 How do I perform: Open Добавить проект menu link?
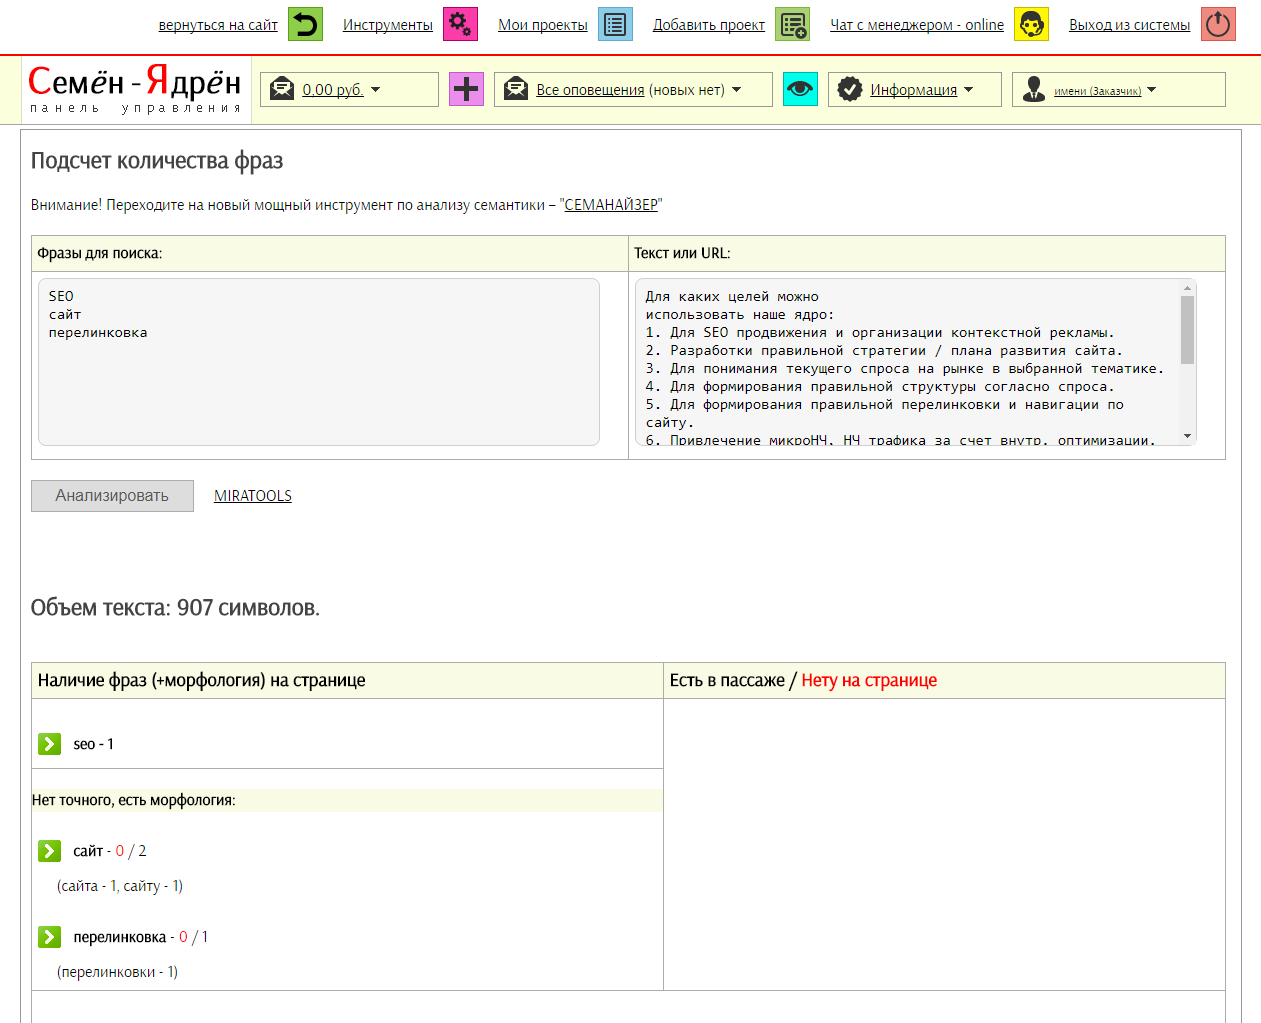click(709, 25)
